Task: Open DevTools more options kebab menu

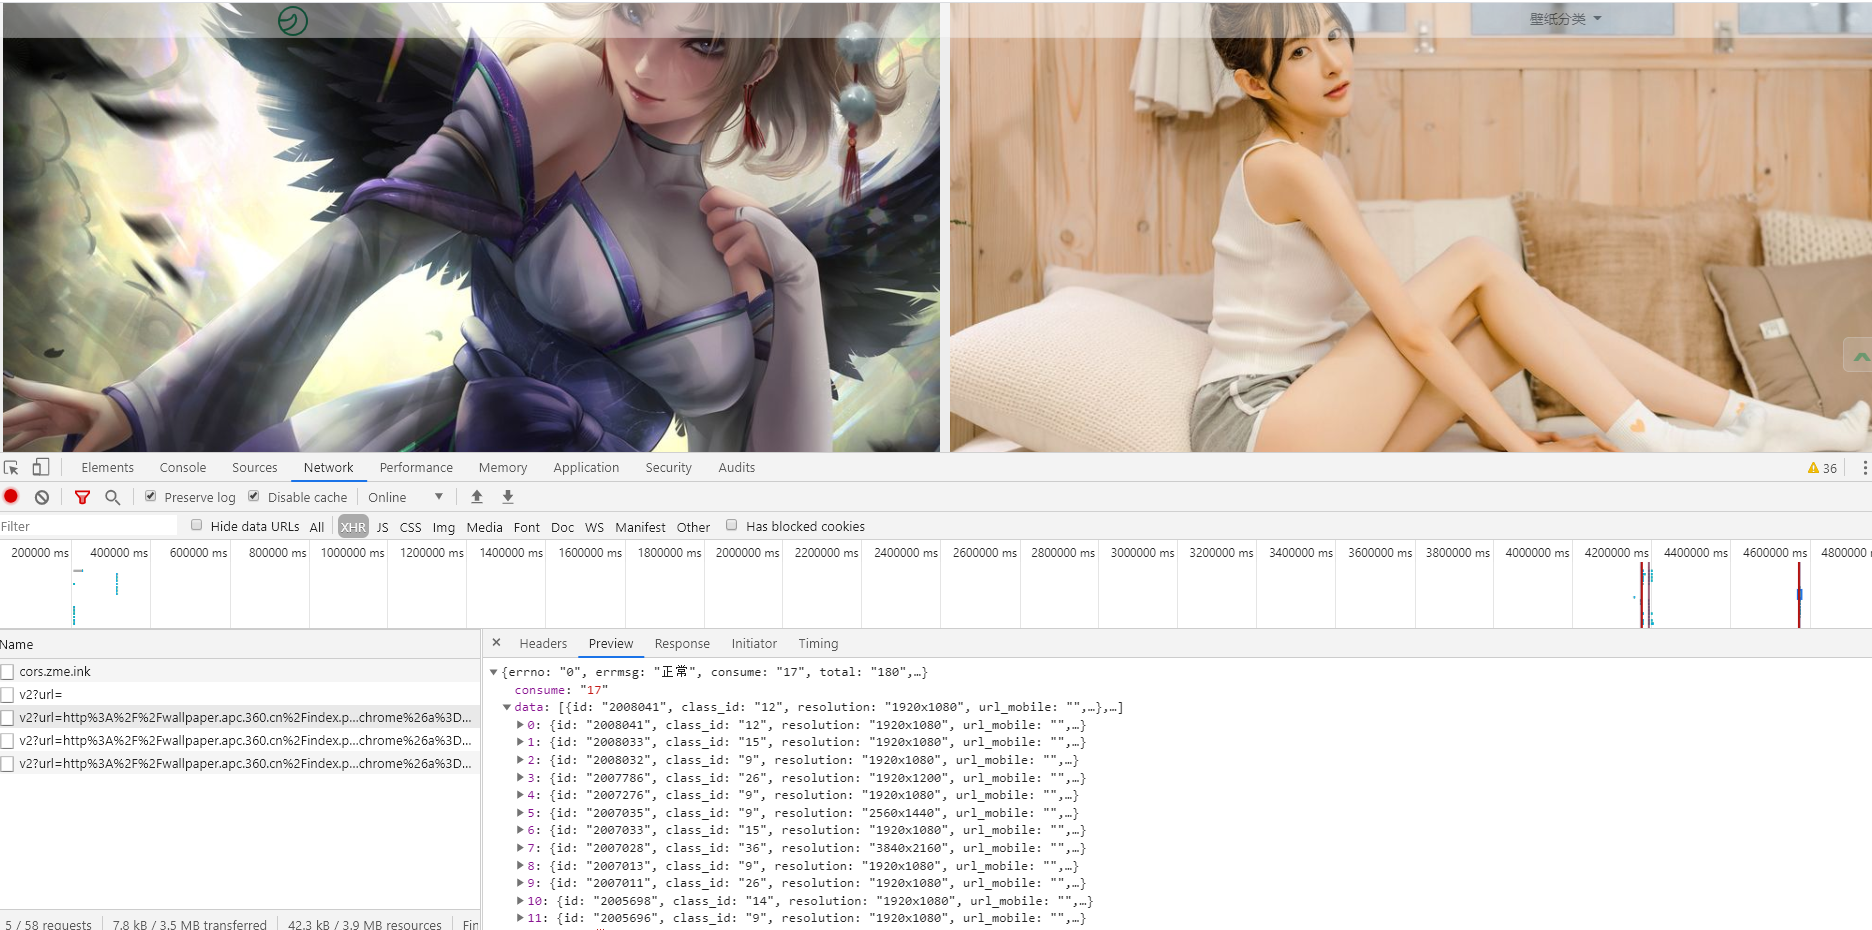Action: tap(1864, 468)
